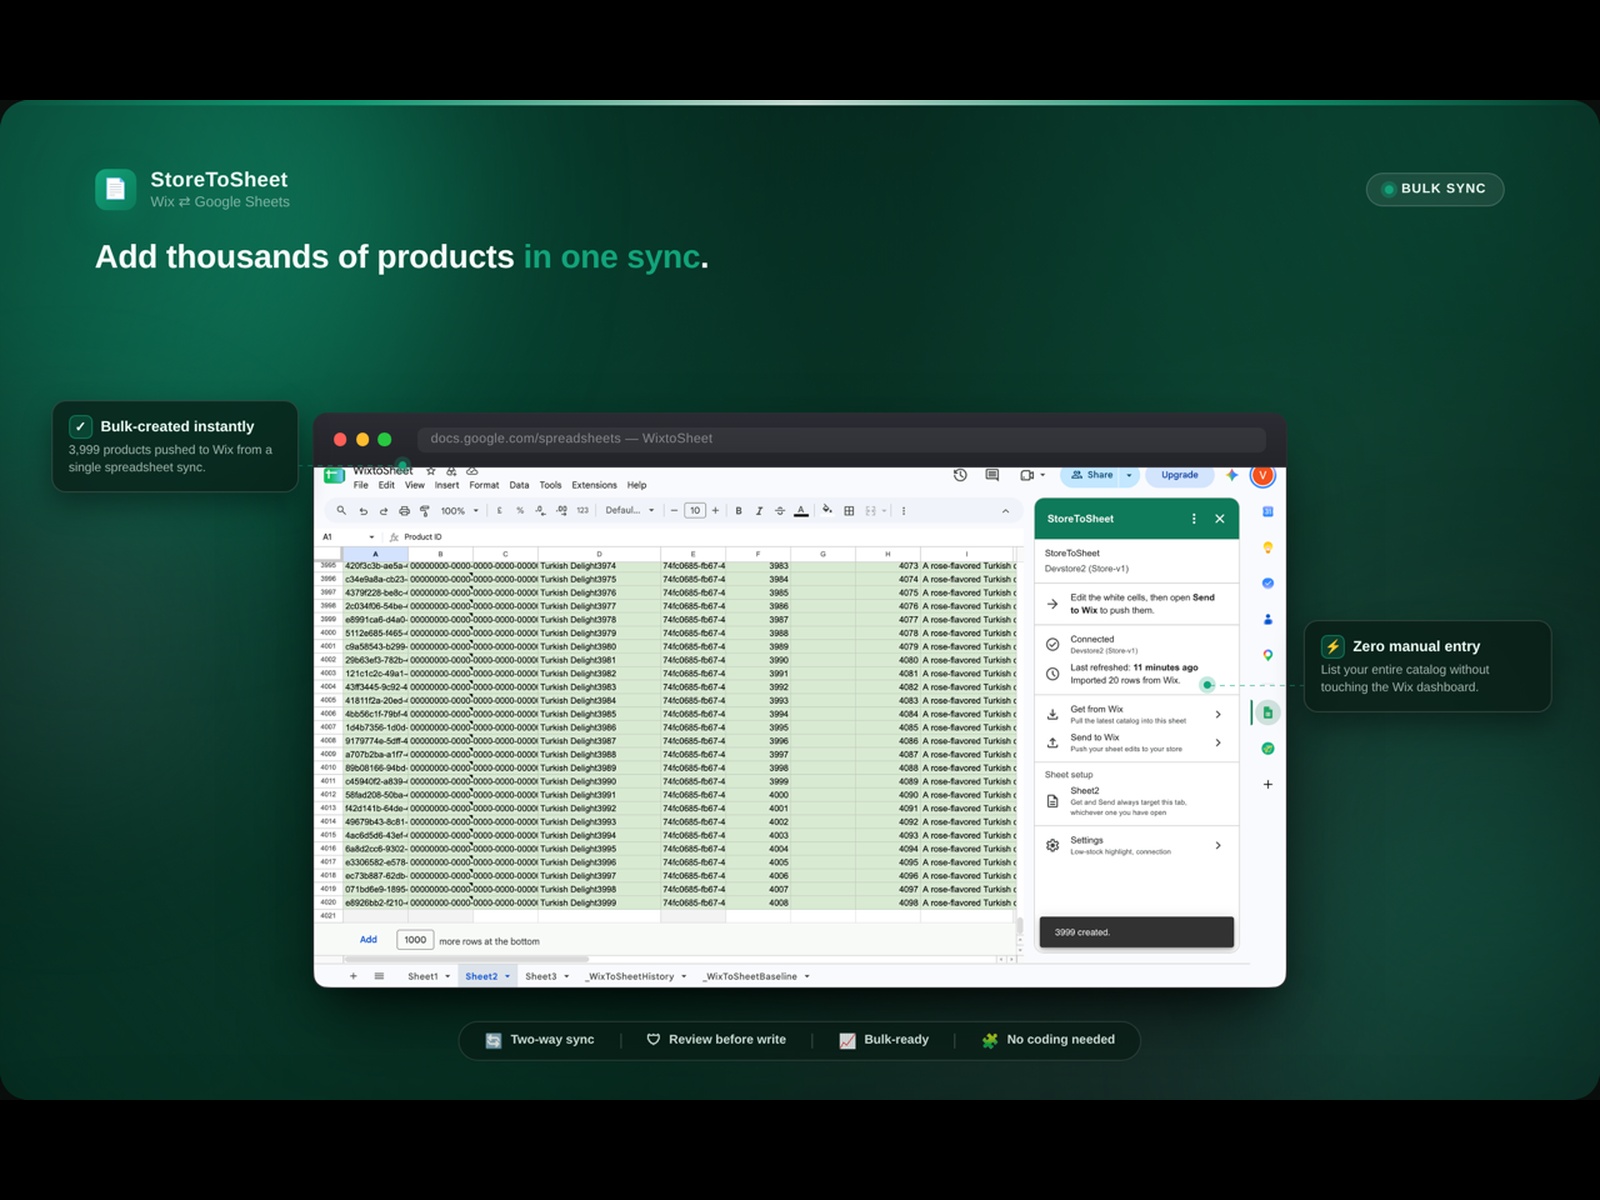This screenshot has width=1600, height=1200.
Task: Click the search menus magnifier icon
Action: [x=341, y=511]
